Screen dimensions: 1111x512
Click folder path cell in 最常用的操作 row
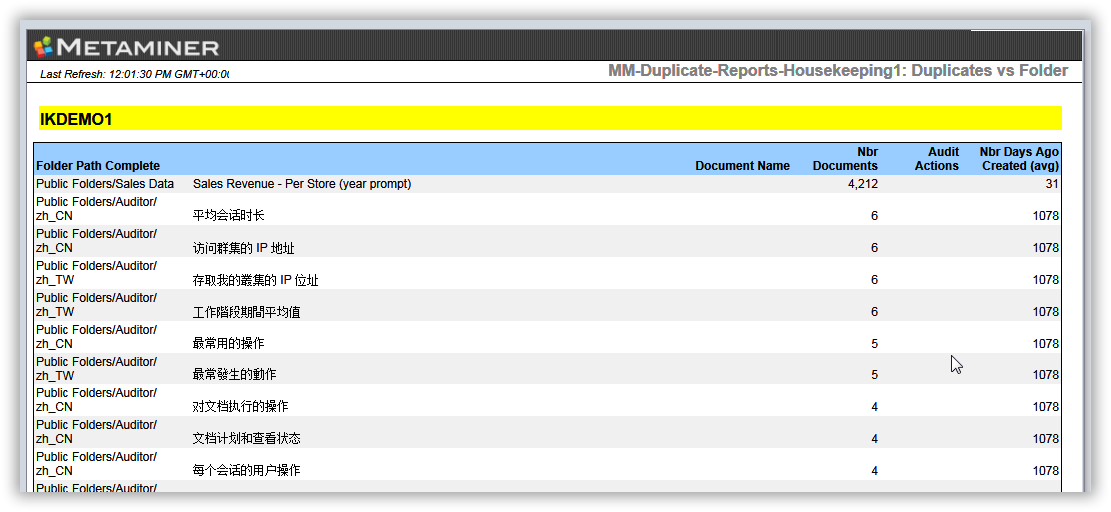[x=96, y=336]
